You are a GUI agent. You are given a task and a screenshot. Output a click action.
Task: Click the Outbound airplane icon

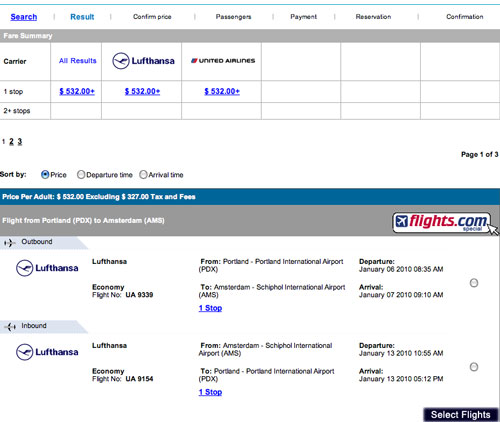(x=10, y=243)
